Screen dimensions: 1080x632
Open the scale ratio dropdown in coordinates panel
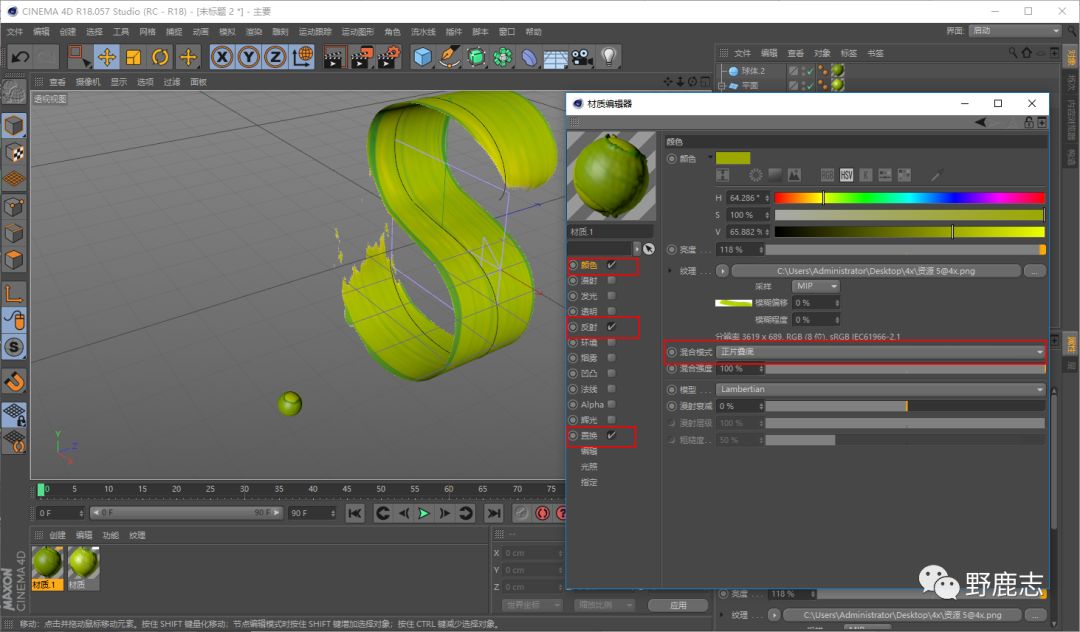603,605
